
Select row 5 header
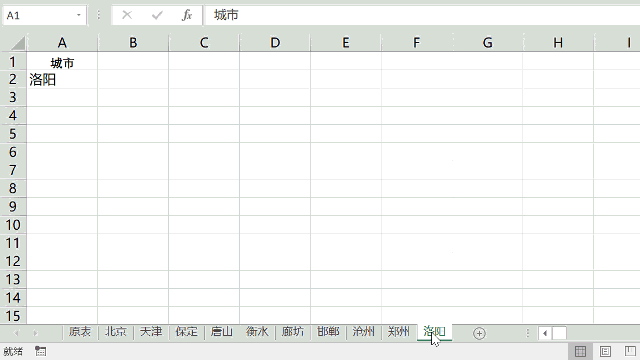13,134
